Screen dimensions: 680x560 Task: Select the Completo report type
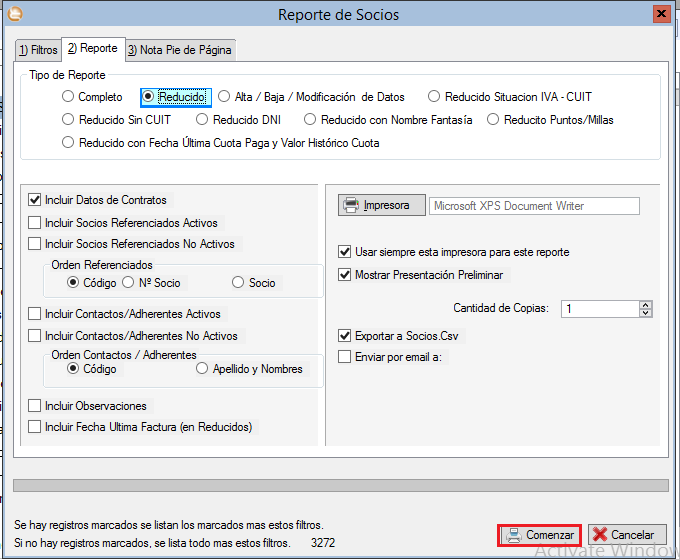pos(68,97)
